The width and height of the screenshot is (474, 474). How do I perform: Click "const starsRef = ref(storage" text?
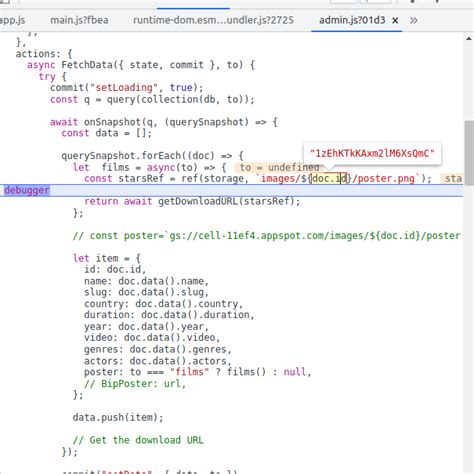pos(164,179)
